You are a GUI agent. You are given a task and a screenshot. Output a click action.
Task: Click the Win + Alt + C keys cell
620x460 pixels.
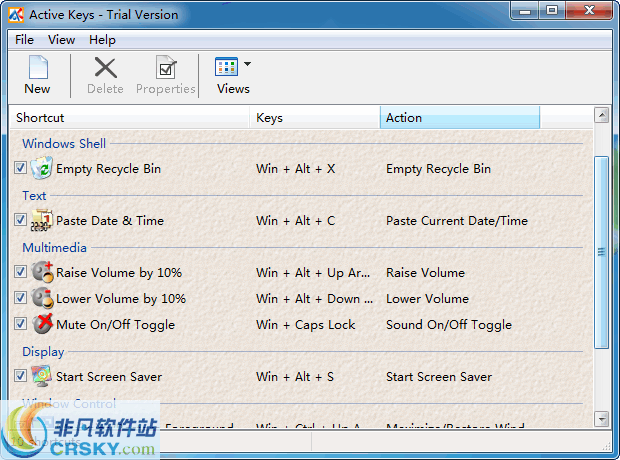[296, 221]
